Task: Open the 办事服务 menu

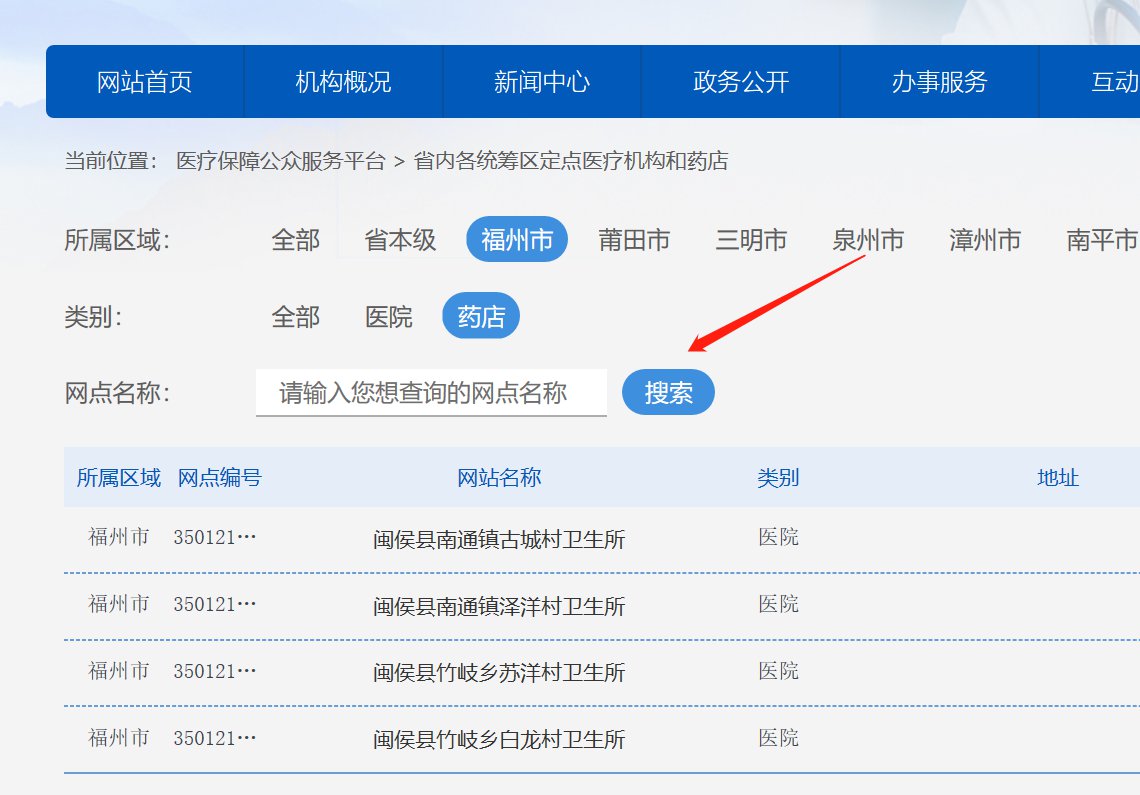Action: [x=939, y=82]
